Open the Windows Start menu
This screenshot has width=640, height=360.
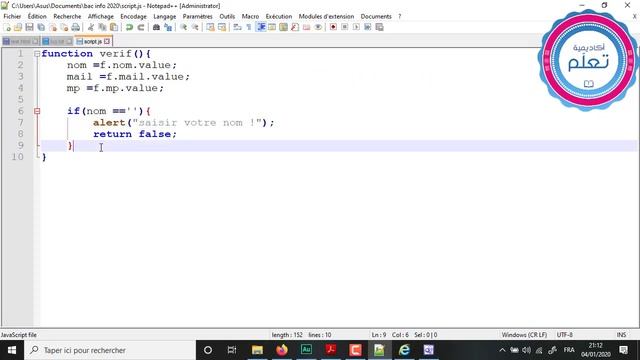[12, 350]
